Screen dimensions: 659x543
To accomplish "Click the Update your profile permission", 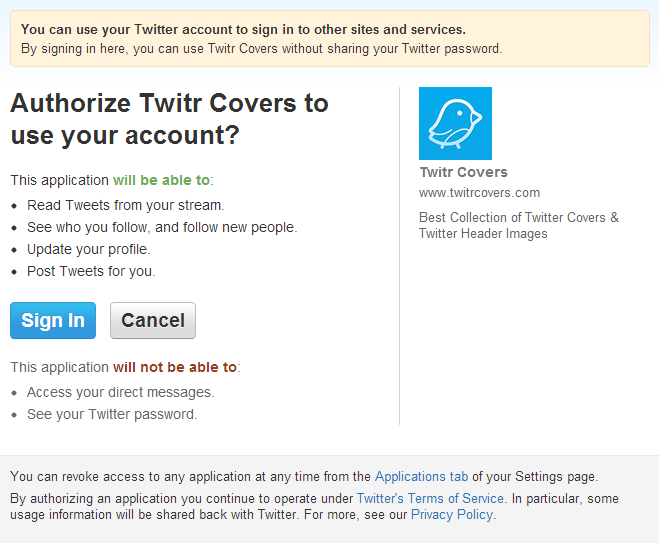I will [x=88, y=249].
